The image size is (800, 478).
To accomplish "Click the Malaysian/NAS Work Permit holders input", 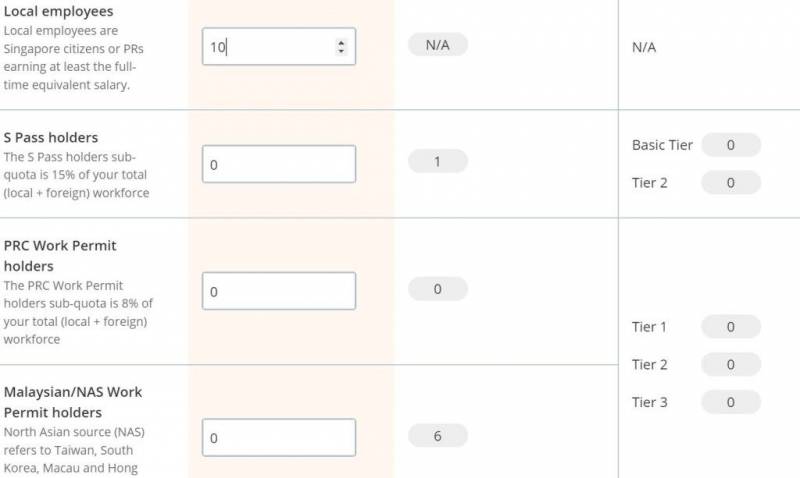I will click(x=279, y=437).
